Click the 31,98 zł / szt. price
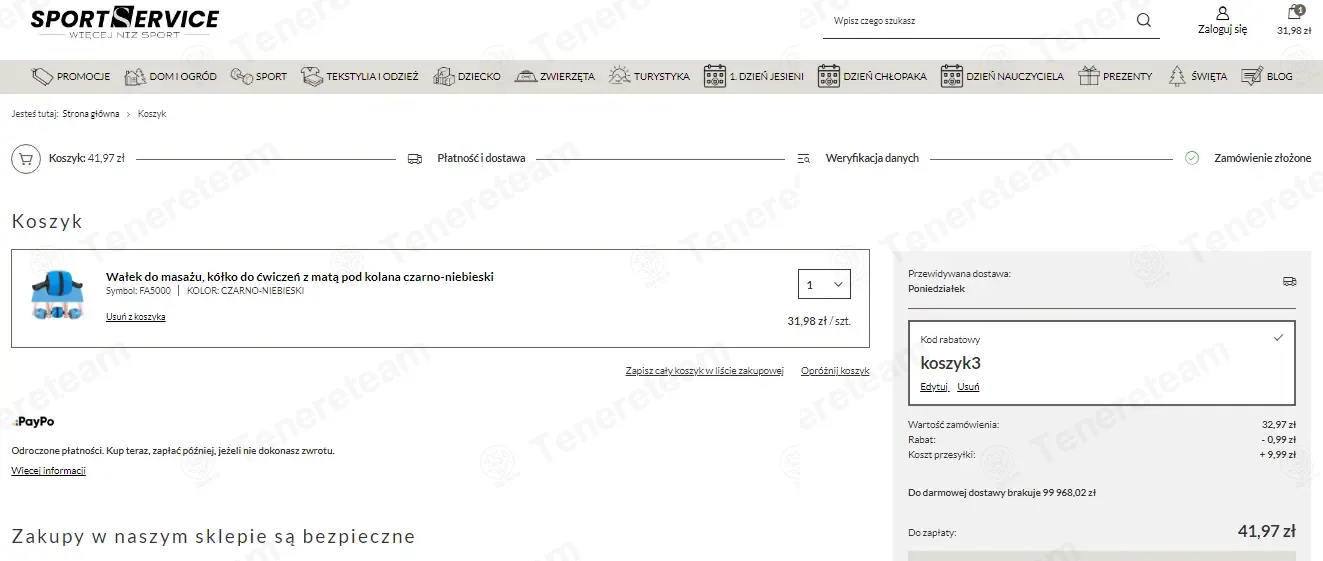This screenshot has height=561, width=1323. (819, 321)
